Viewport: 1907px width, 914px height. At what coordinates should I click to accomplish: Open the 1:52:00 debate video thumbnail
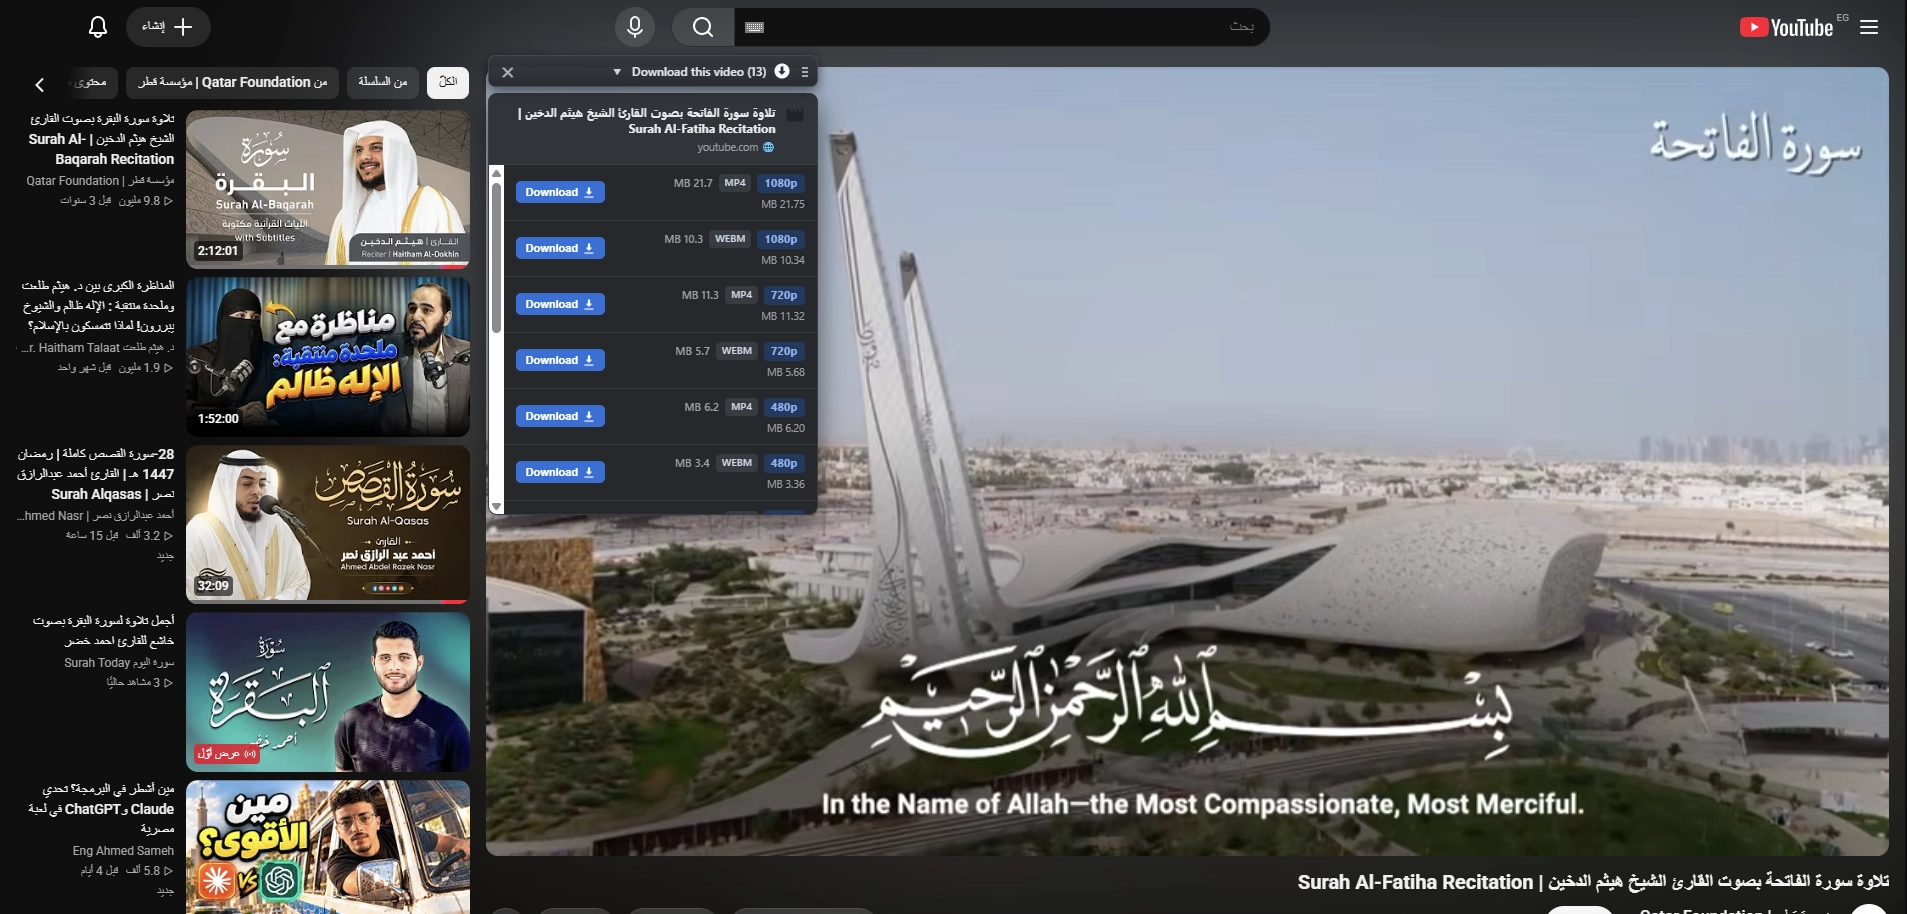coord(328,357)
